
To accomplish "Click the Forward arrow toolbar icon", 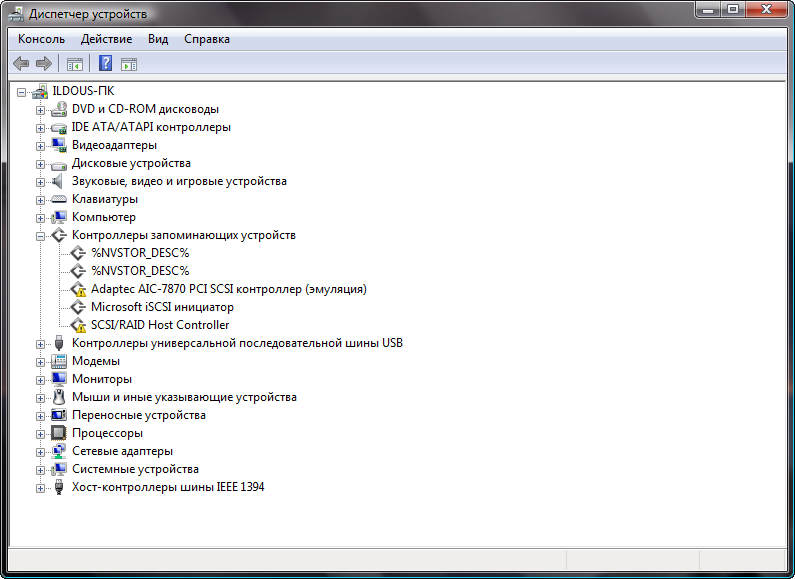I will coord(43,64).
